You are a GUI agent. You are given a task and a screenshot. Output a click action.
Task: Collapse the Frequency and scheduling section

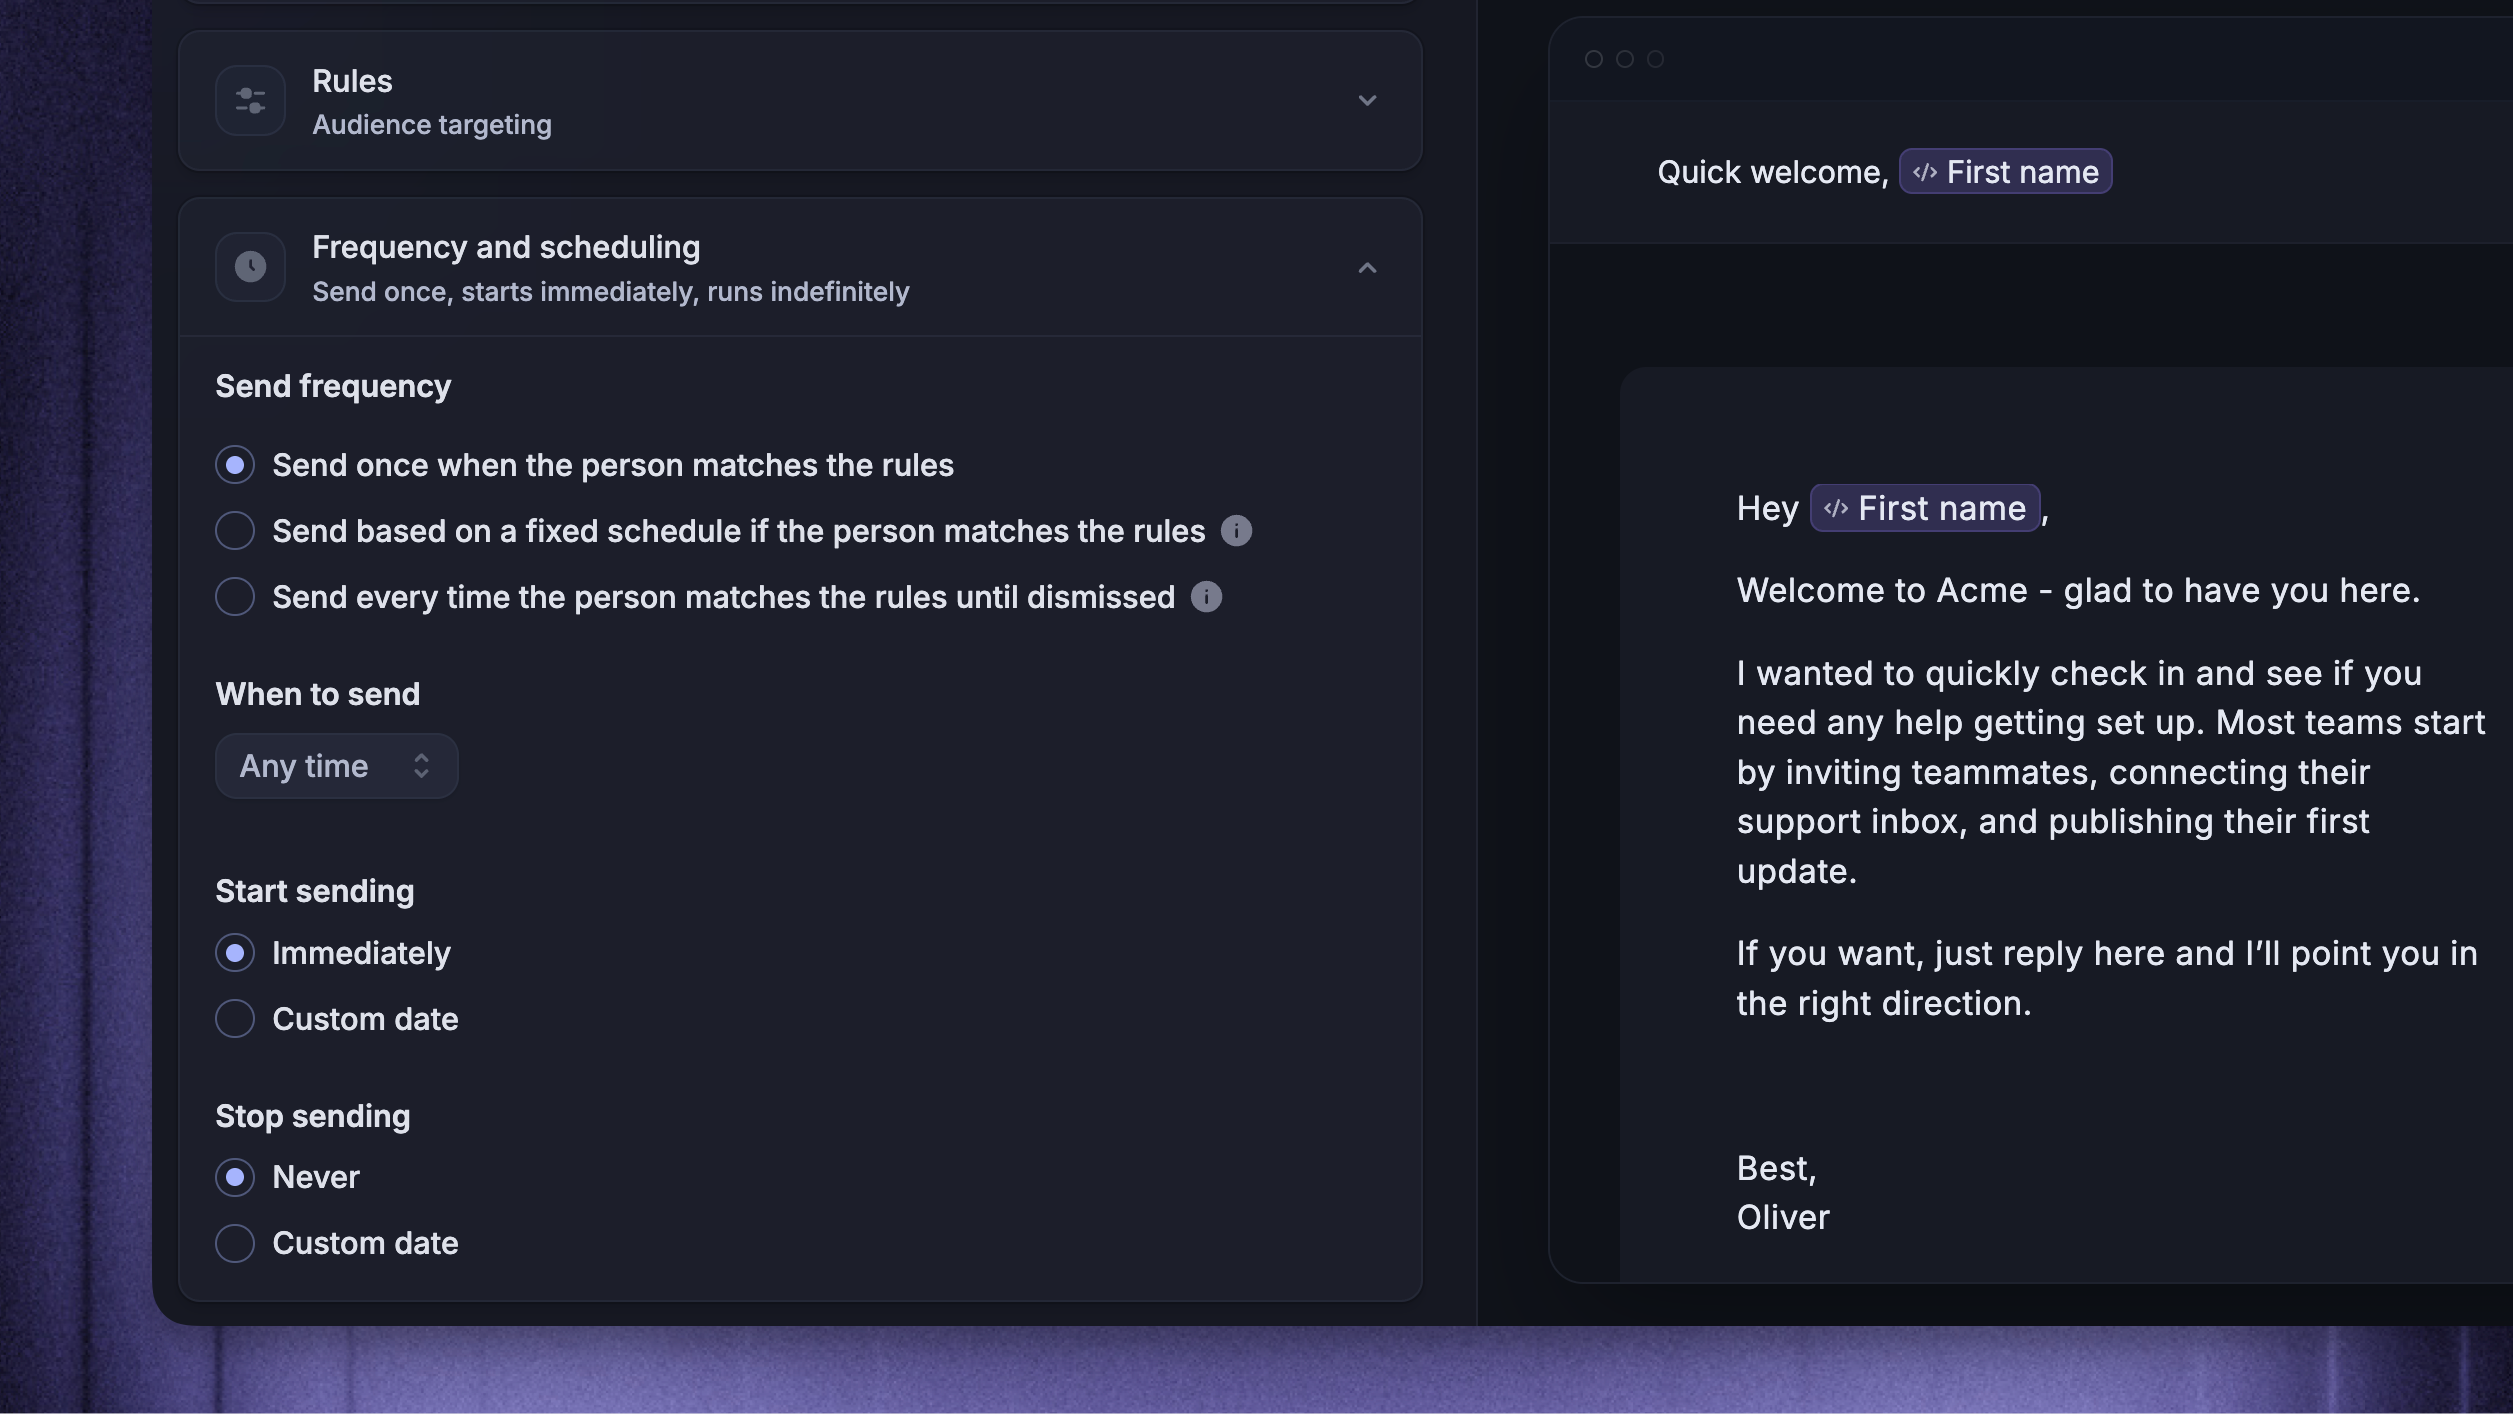coord(1367,268)
